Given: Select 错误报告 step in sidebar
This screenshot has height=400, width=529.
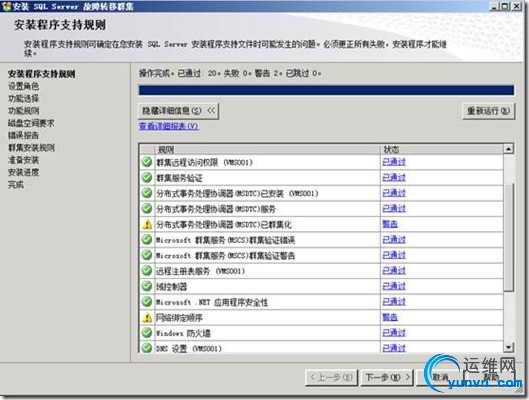Looking at the screenshot, I should point(23,135).
